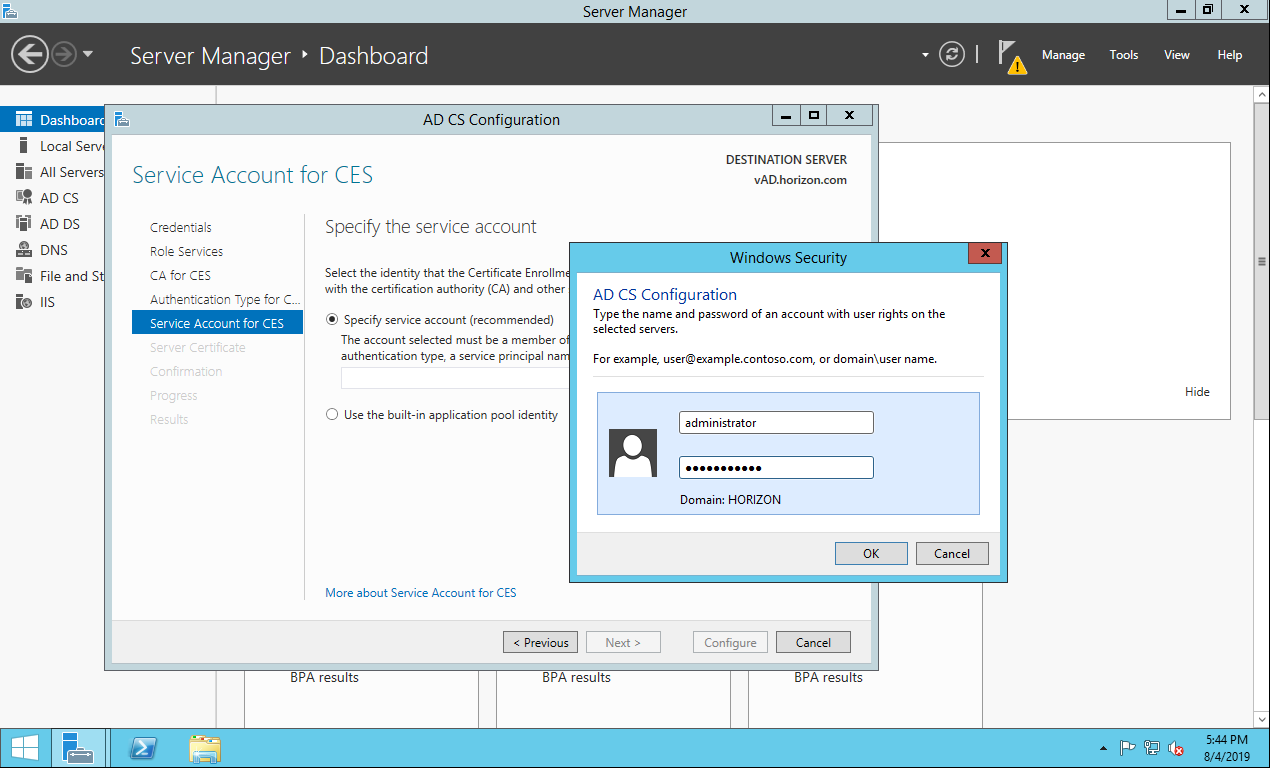Open the Manage menu
The height and width of the screenshot is (768, 1270).
(1063, 55)
